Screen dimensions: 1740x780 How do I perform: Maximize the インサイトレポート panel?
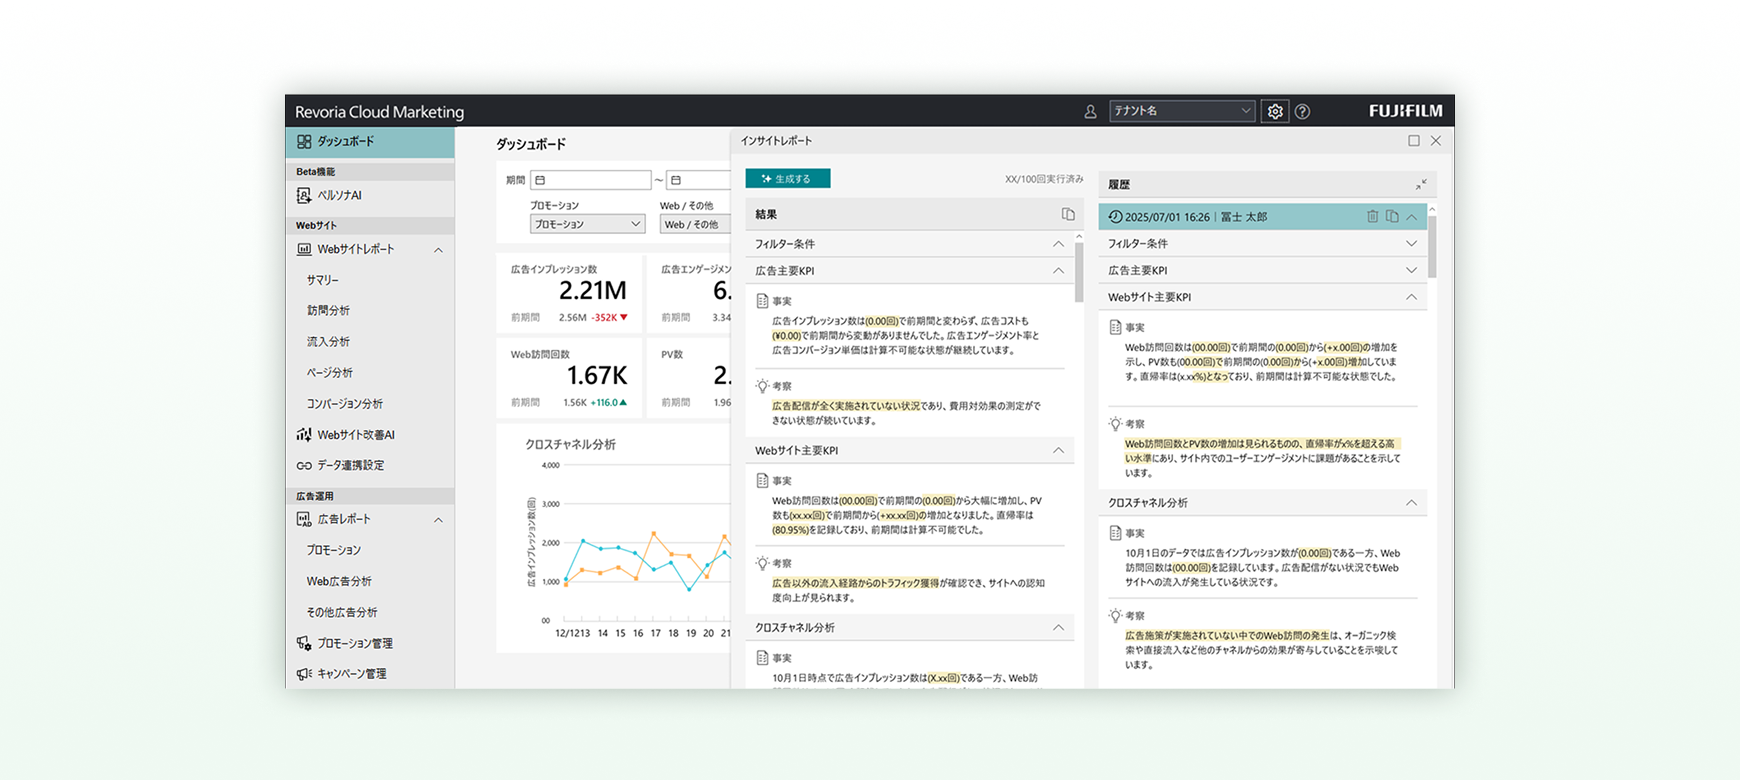click(1414, 141)
